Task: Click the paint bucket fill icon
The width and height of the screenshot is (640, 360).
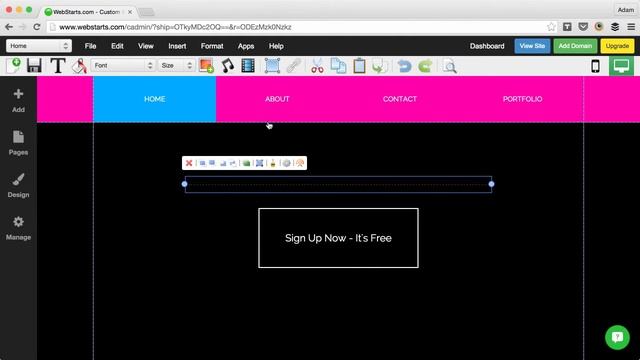Action: pos(80,66)
